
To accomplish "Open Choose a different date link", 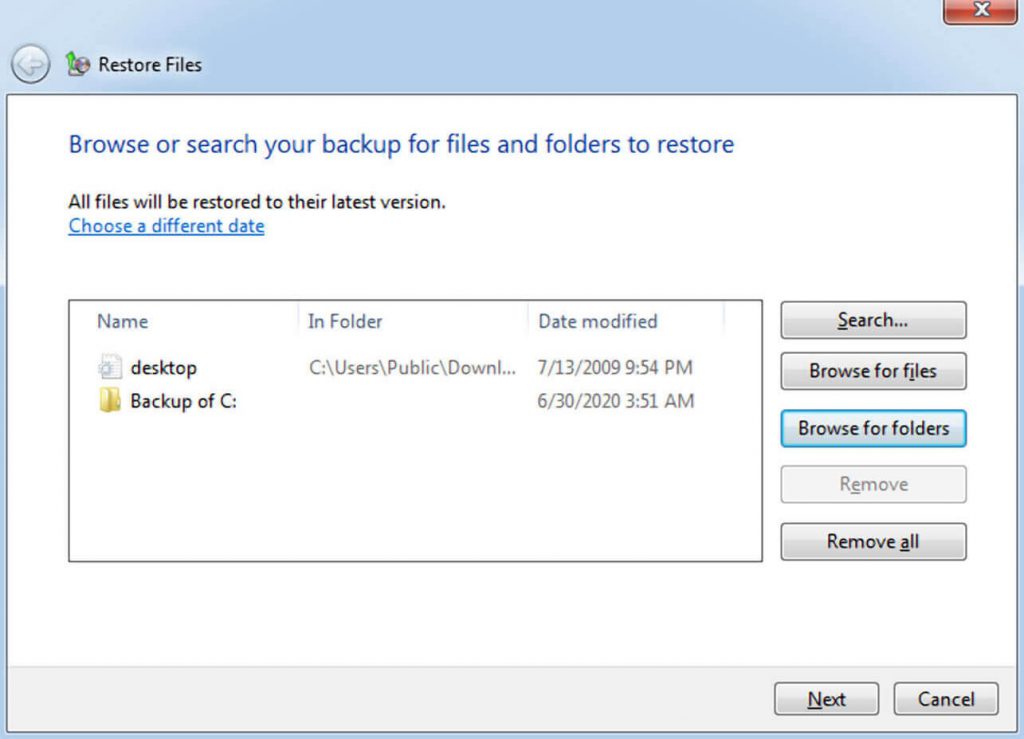I will pyautogui.click(x=165, y=226).
